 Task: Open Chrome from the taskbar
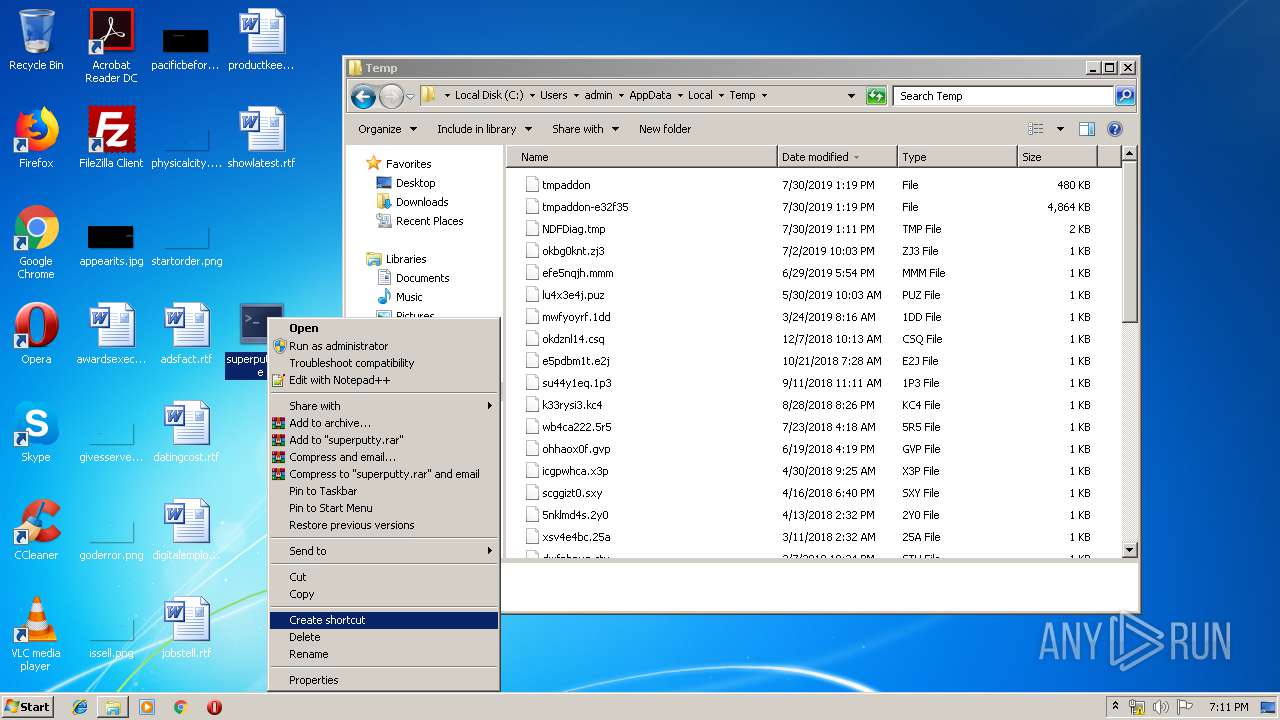point(180,707)
